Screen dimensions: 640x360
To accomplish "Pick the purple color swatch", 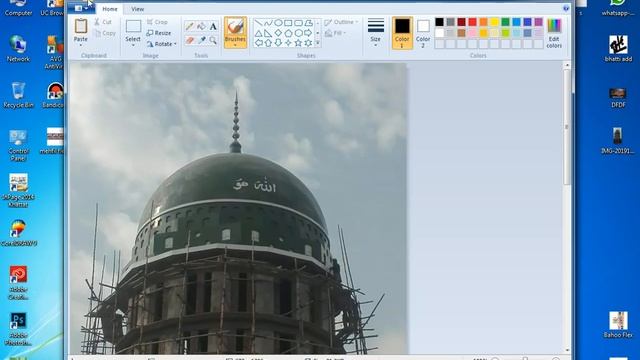I will 538,22.
